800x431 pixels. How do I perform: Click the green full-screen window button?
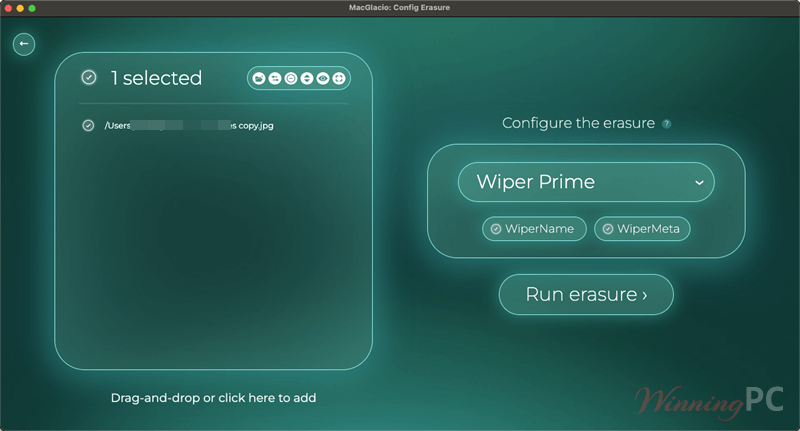(32, 8)
